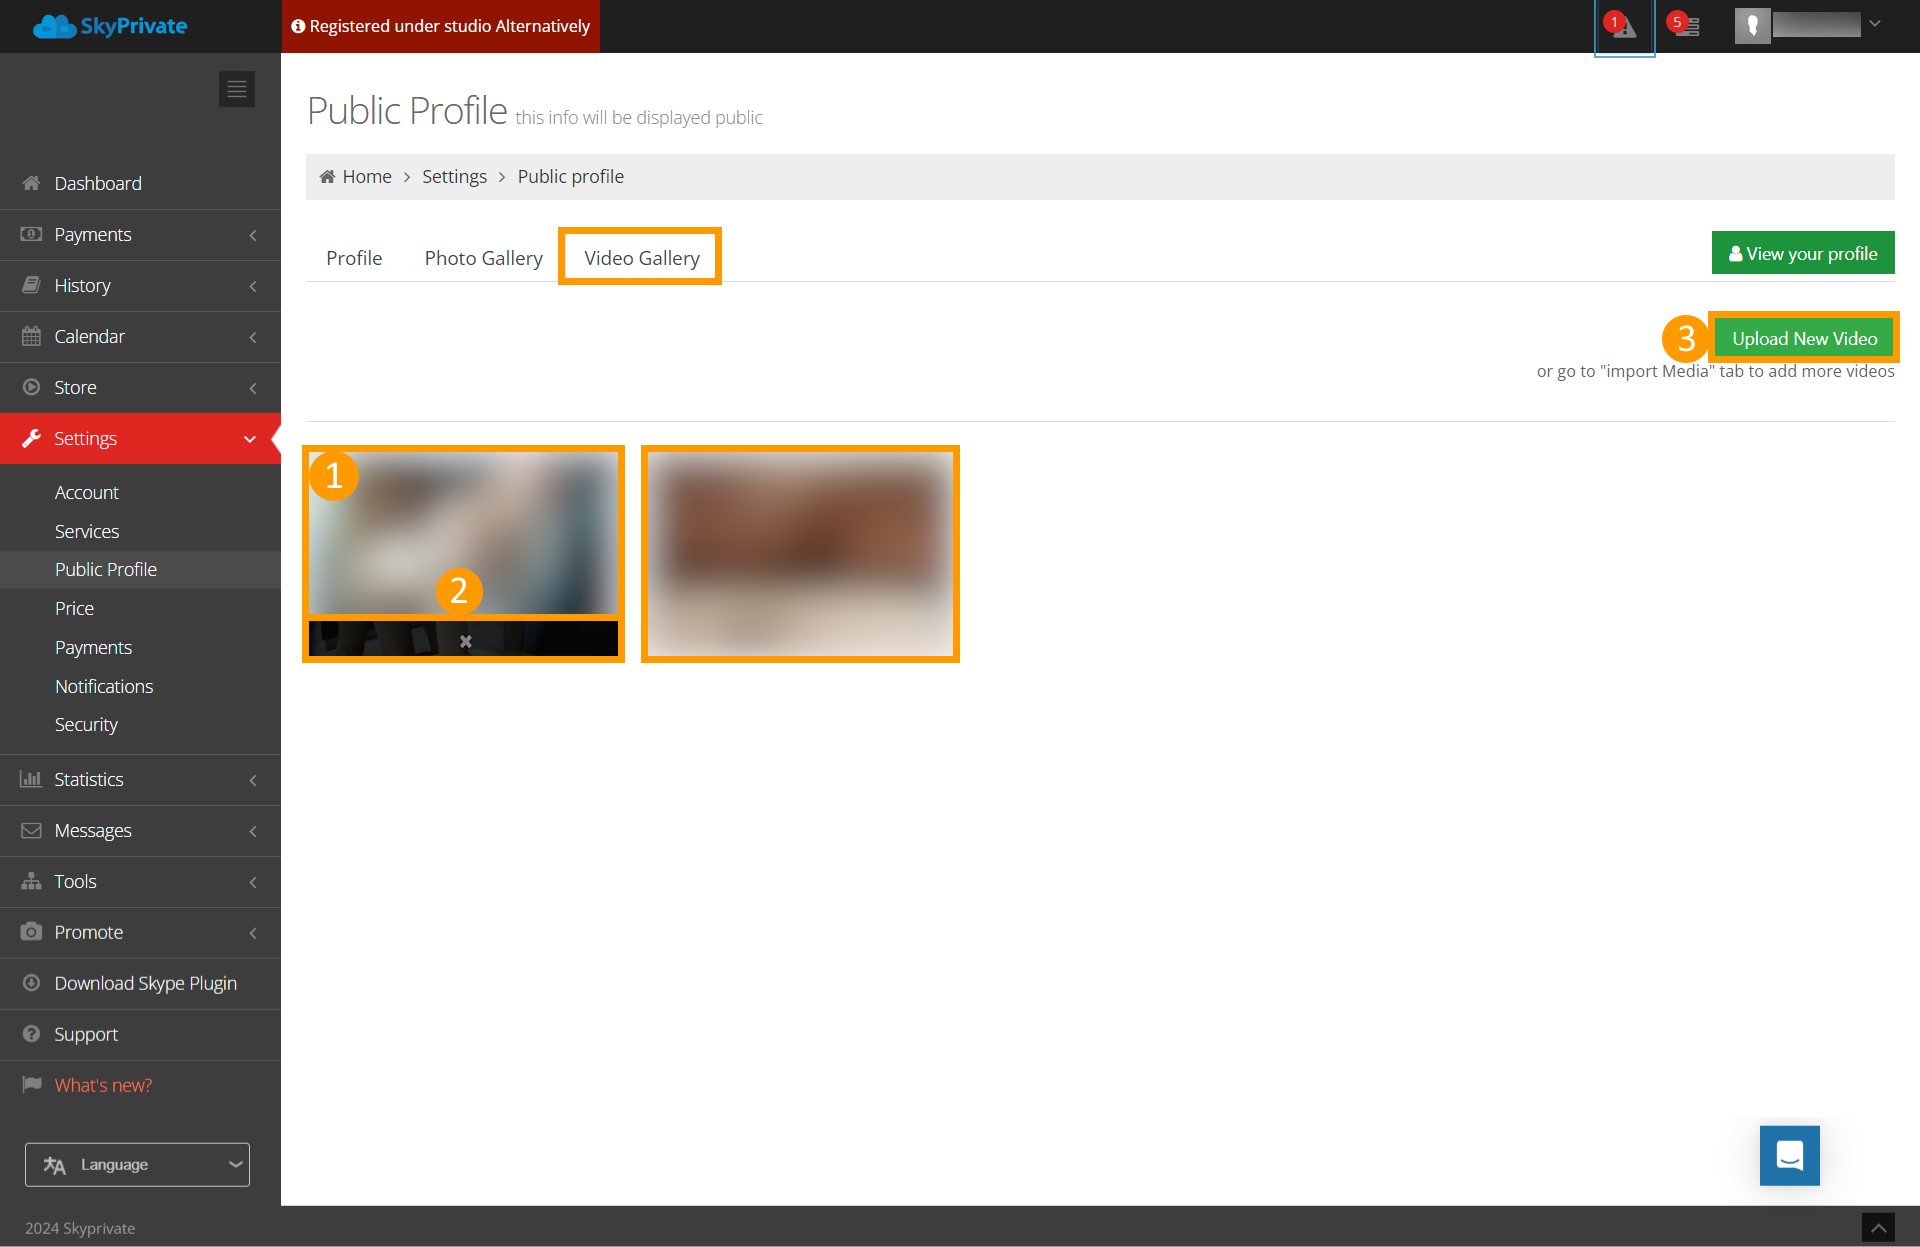Open the Language dropdown
Image resolution: width=1920 pixels, height=1247 pixels.
[x=137, y=1165]
